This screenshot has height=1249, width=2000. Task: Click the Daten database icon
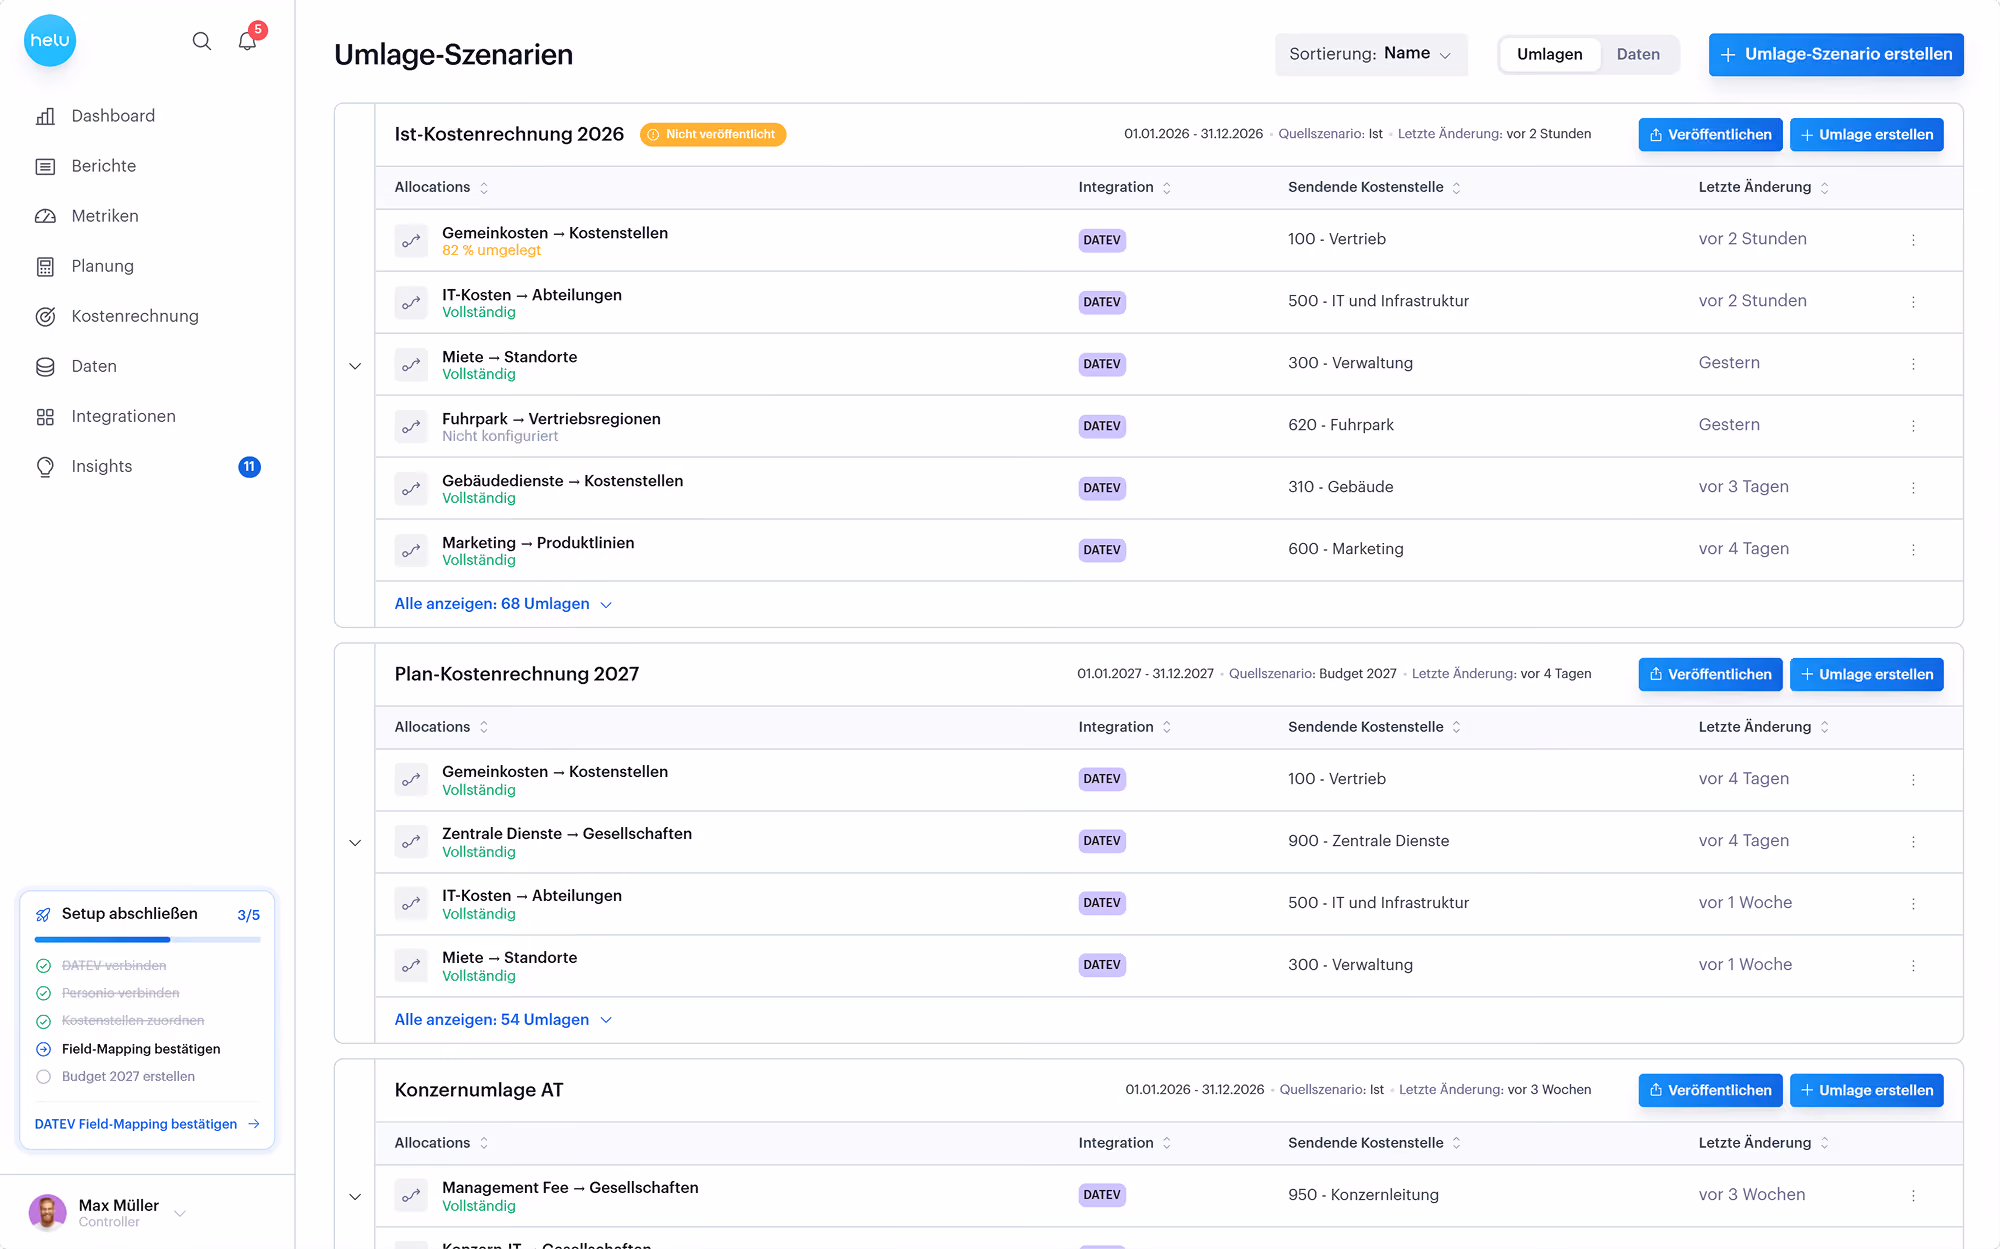tap(45, 366)
